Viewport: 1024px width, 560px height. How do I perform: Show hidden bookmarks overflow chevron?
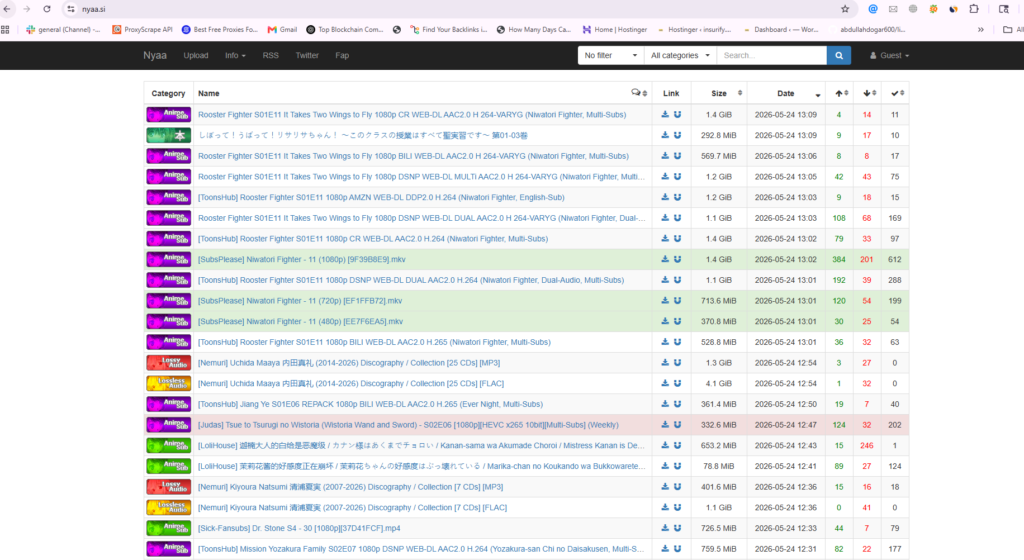(x=980, y=29)
